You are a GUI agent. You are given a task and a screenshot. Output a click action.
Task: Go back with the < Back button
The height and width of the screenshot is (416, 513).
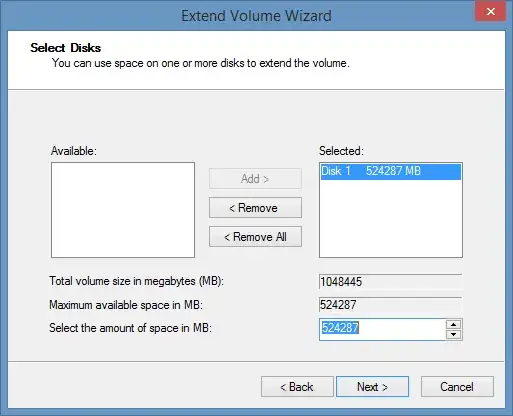(297, 387)
